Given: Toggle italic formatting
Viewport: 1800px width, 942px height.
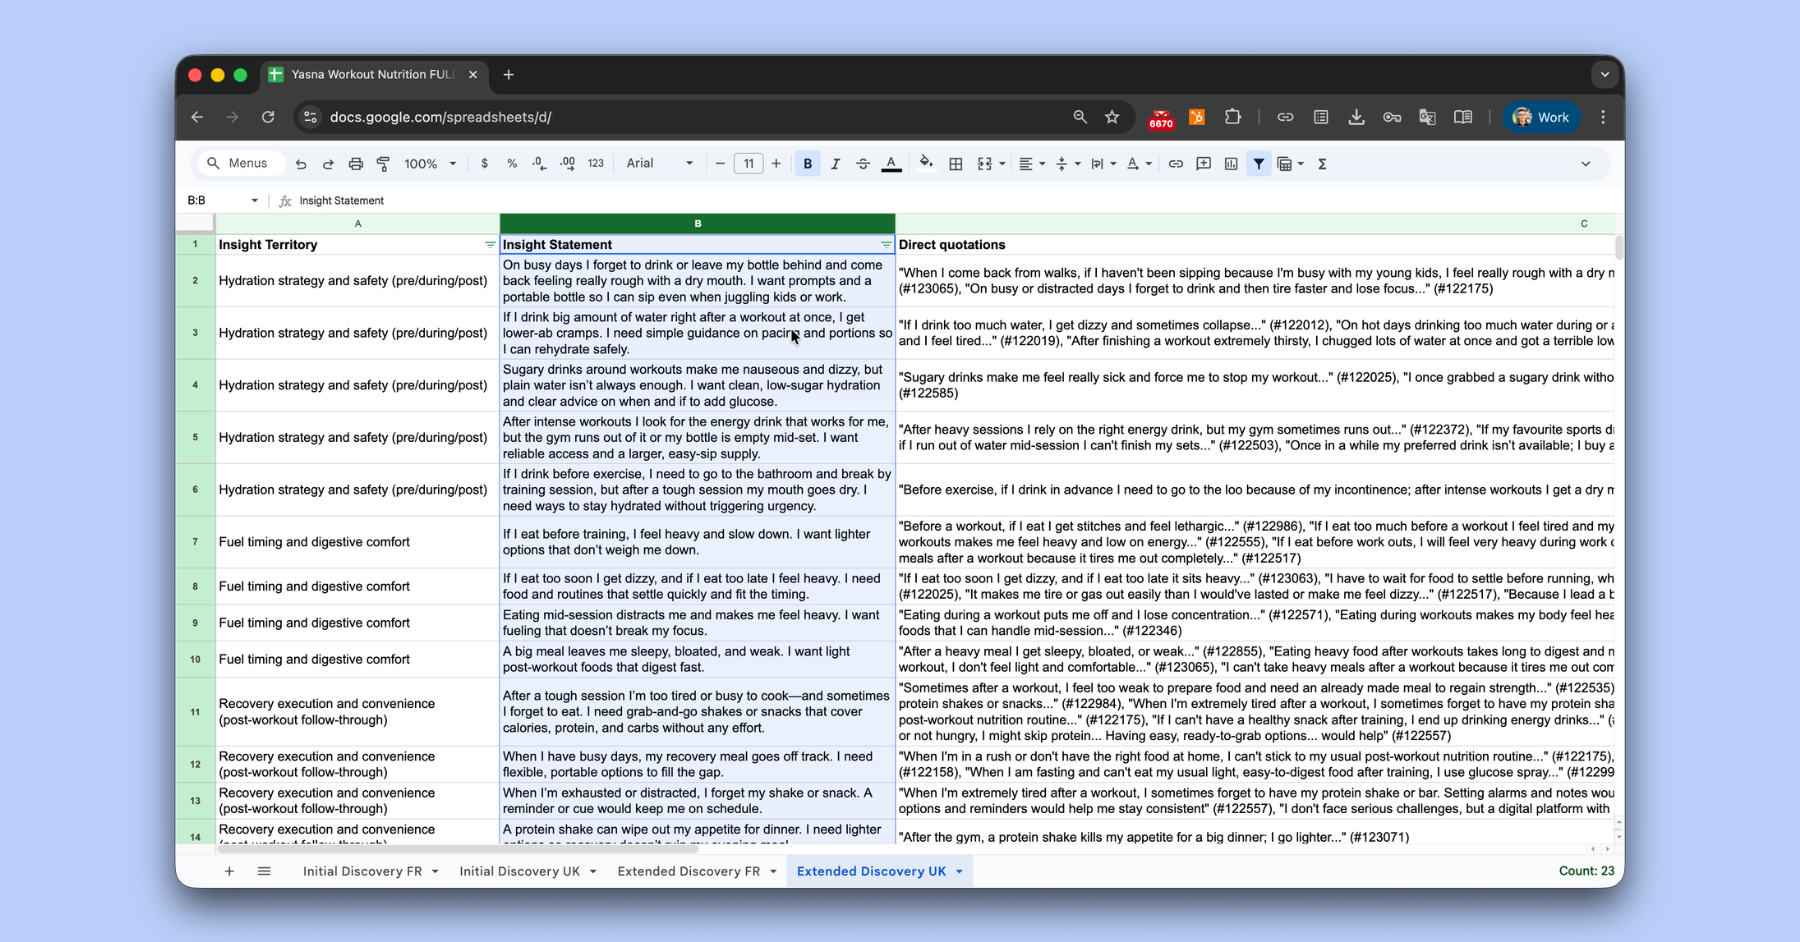Looking at the screenshot, I should pyautogui.click(x=835, y=164).
